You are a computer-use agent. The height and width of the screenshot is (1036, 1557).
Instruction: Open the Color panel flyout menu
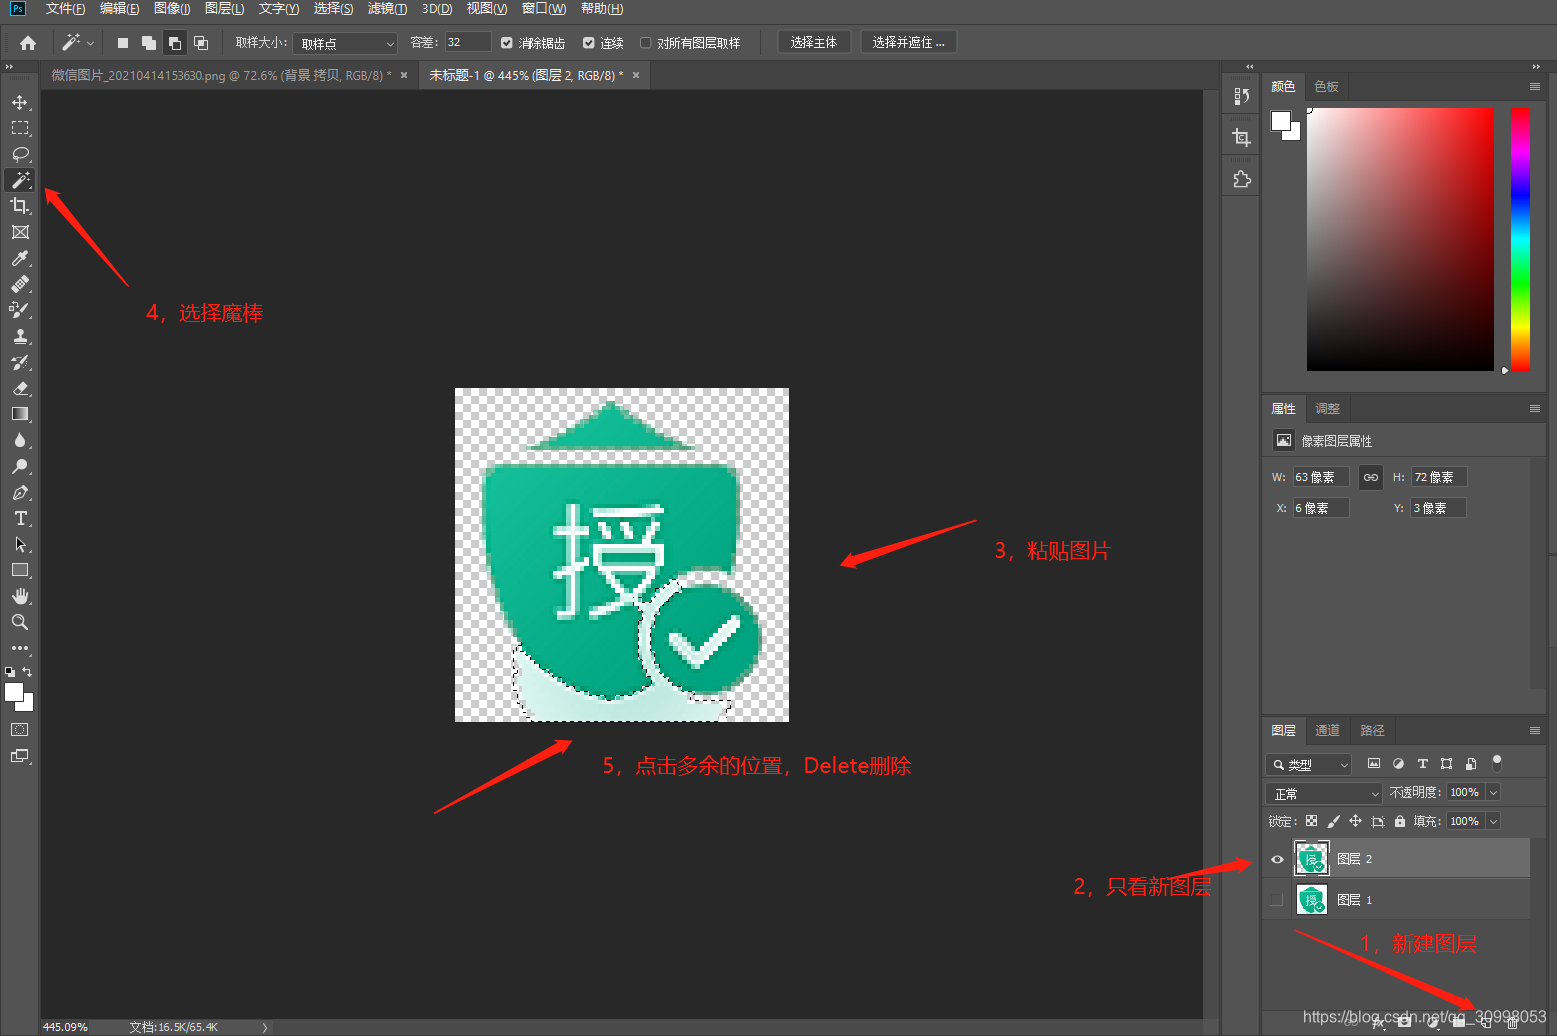[1535, 87]
